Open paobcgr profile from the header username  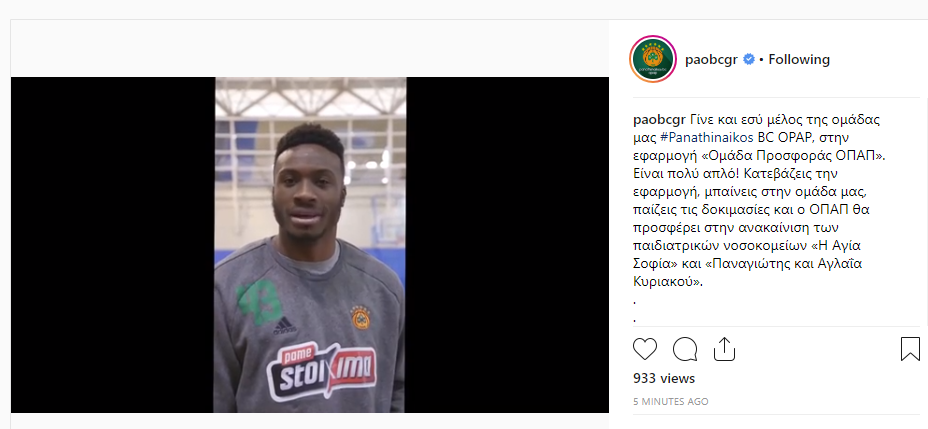coord(711,60)
